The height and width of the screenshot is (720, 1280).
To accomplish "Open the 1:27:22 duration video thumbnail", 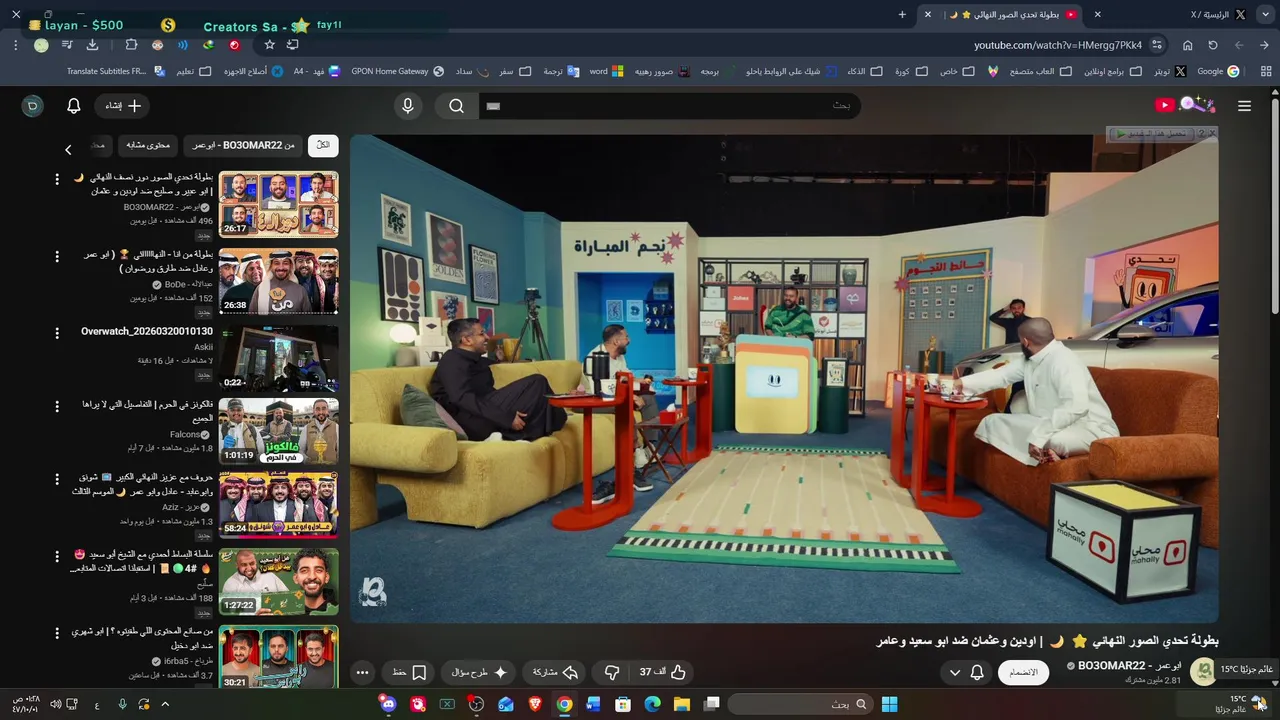I will click(279, 582).
